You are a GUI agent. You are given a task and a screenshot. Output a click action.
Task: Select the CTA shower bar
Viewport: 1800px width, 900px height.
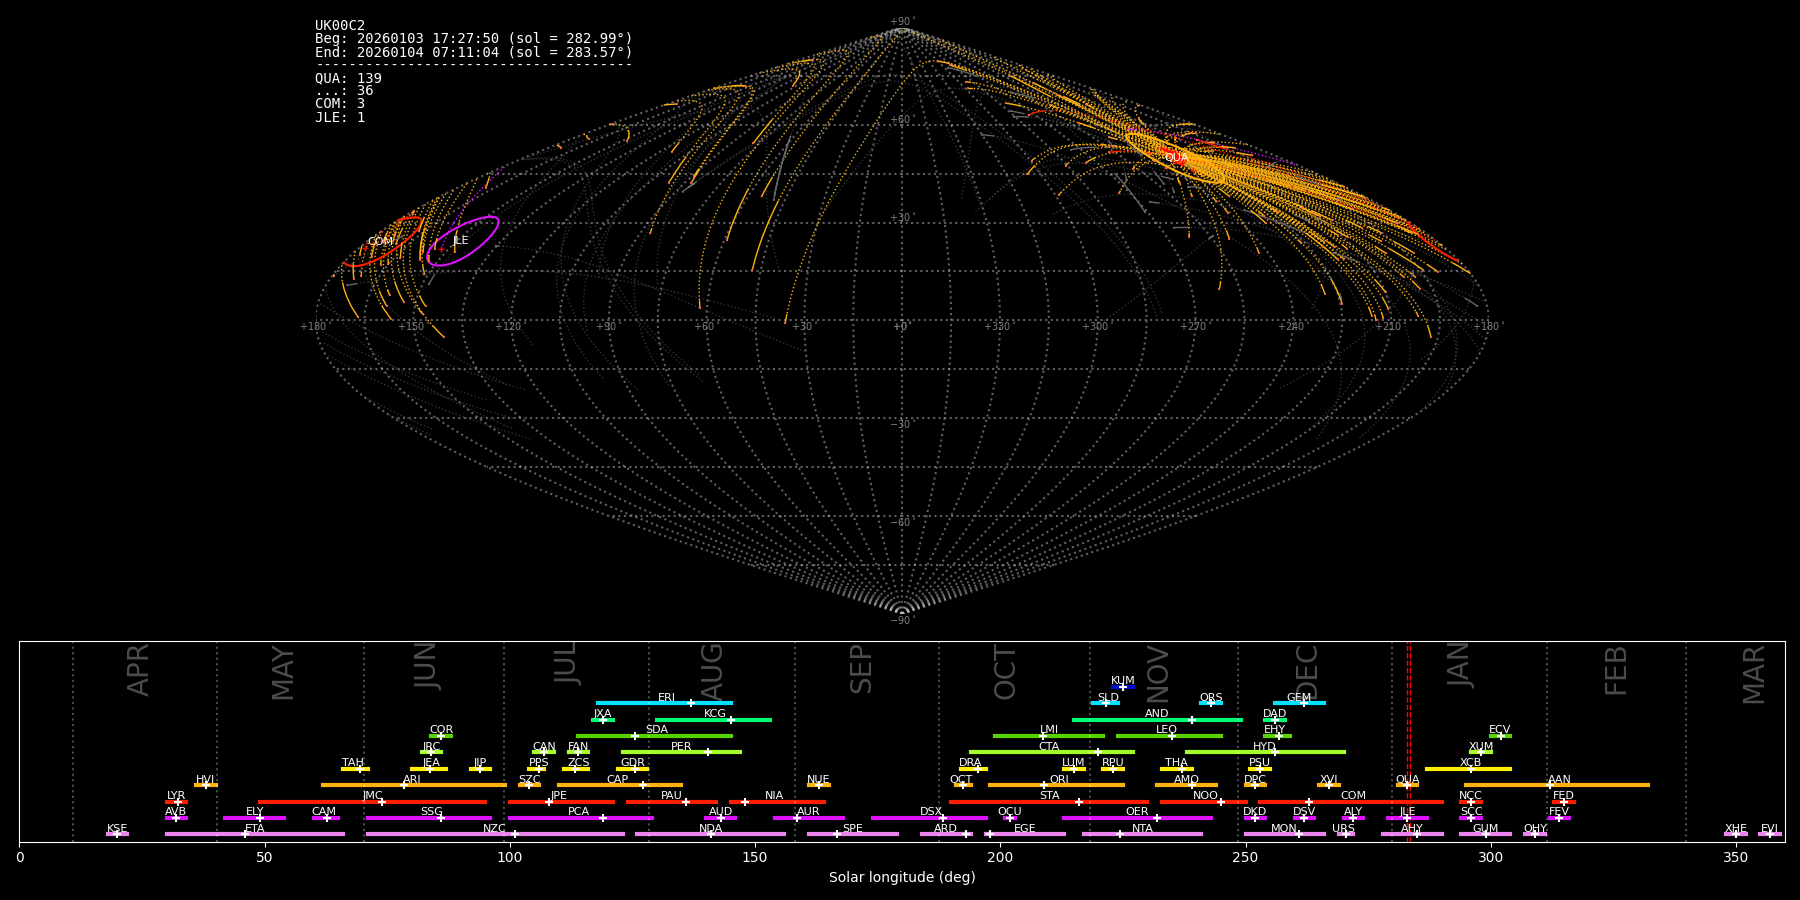coord(1051,752)
